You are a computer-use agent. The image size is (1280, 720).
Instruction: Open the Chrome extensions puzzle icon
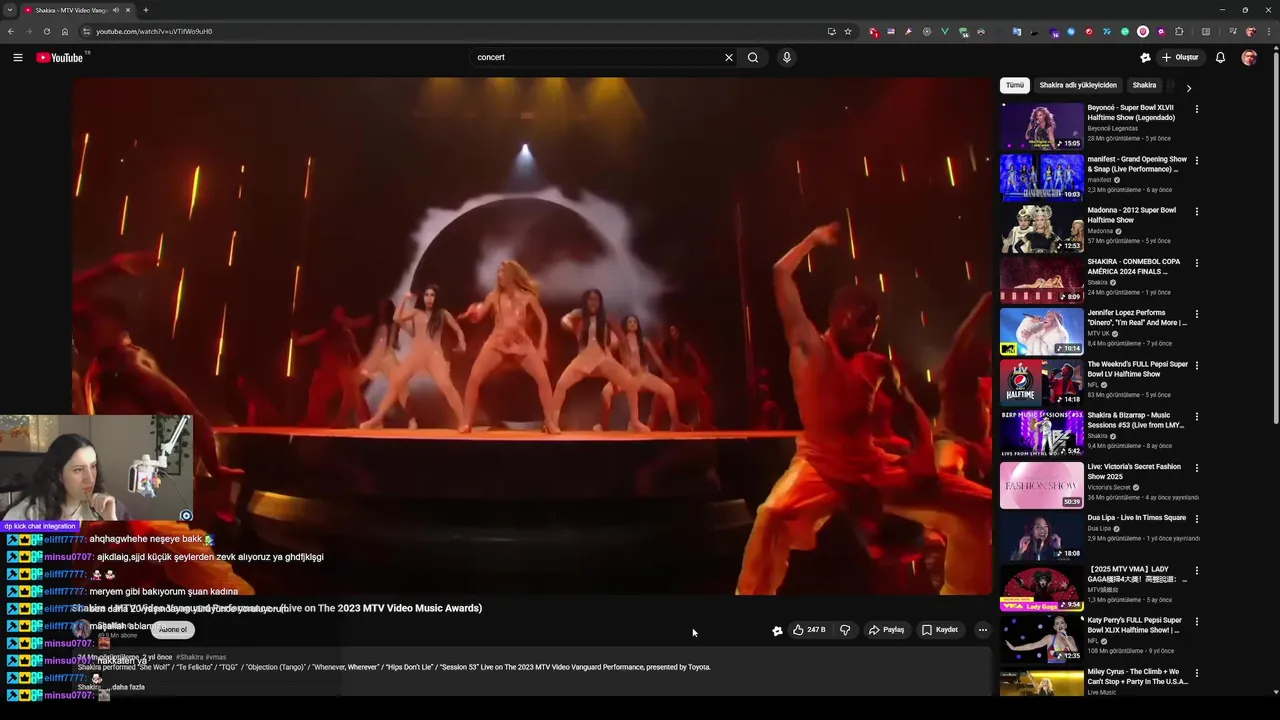(x=1179, y=31)
